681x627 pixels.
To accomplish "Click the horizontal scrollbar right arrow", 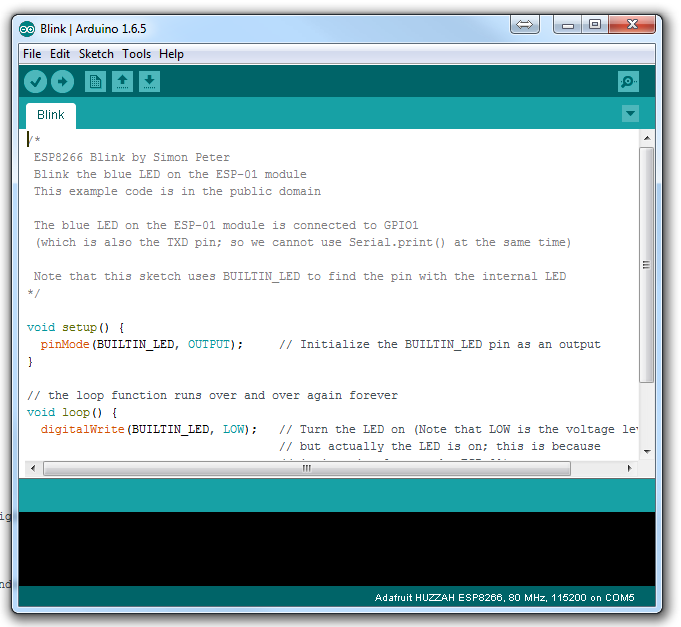I will (629, 468).
